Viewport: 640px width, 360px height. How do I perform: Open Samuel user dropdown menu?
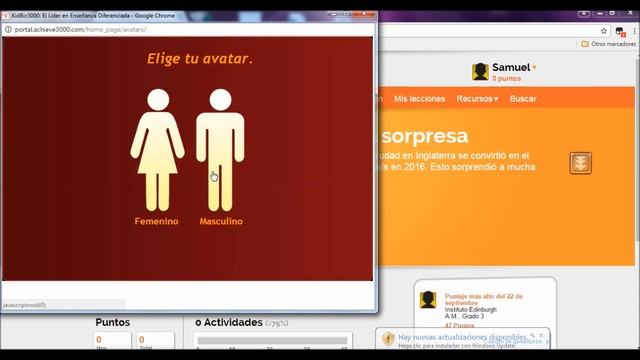[534, 67]
